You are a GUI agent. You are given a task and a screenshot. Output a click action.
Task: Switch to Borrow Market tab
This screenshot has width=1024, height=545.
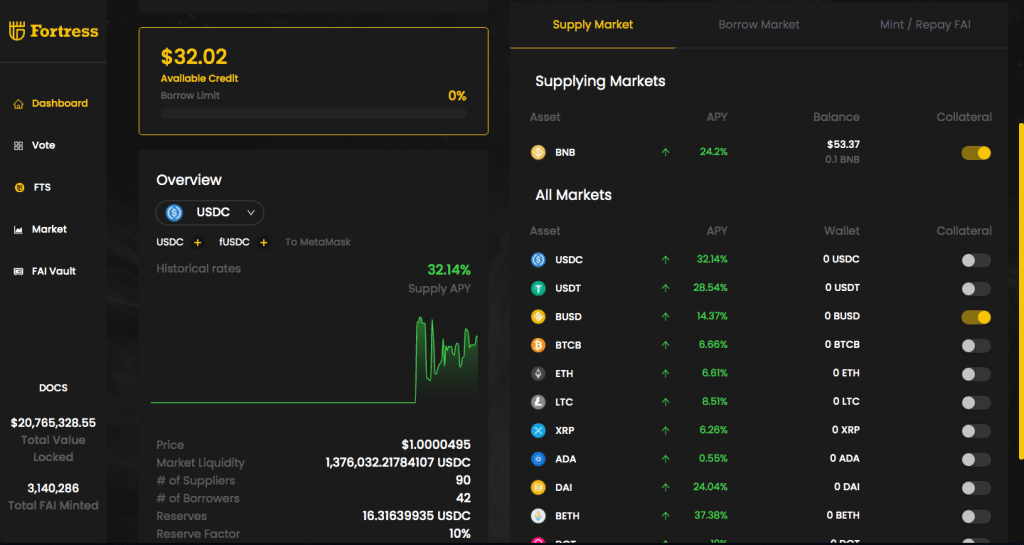tap(759, 25)
